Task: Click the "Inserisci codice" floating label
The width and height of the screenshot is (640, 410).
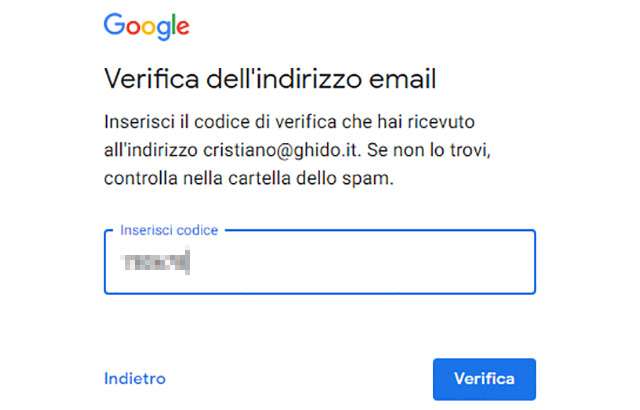Action: pos(169,231)
